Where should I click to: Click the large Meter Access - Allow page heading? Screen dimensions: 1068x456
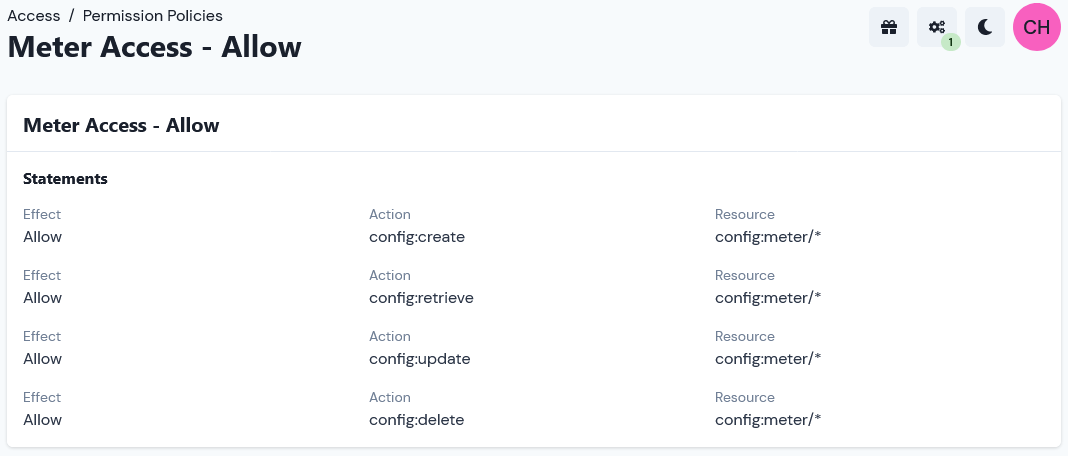tap(155, 47)
